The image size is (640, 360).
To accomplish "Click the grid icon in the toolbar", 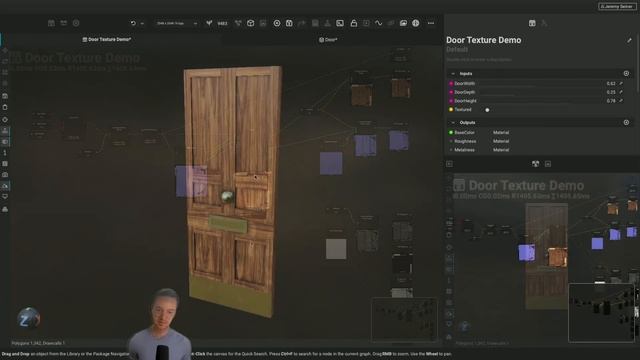I will tap(315, 23).
